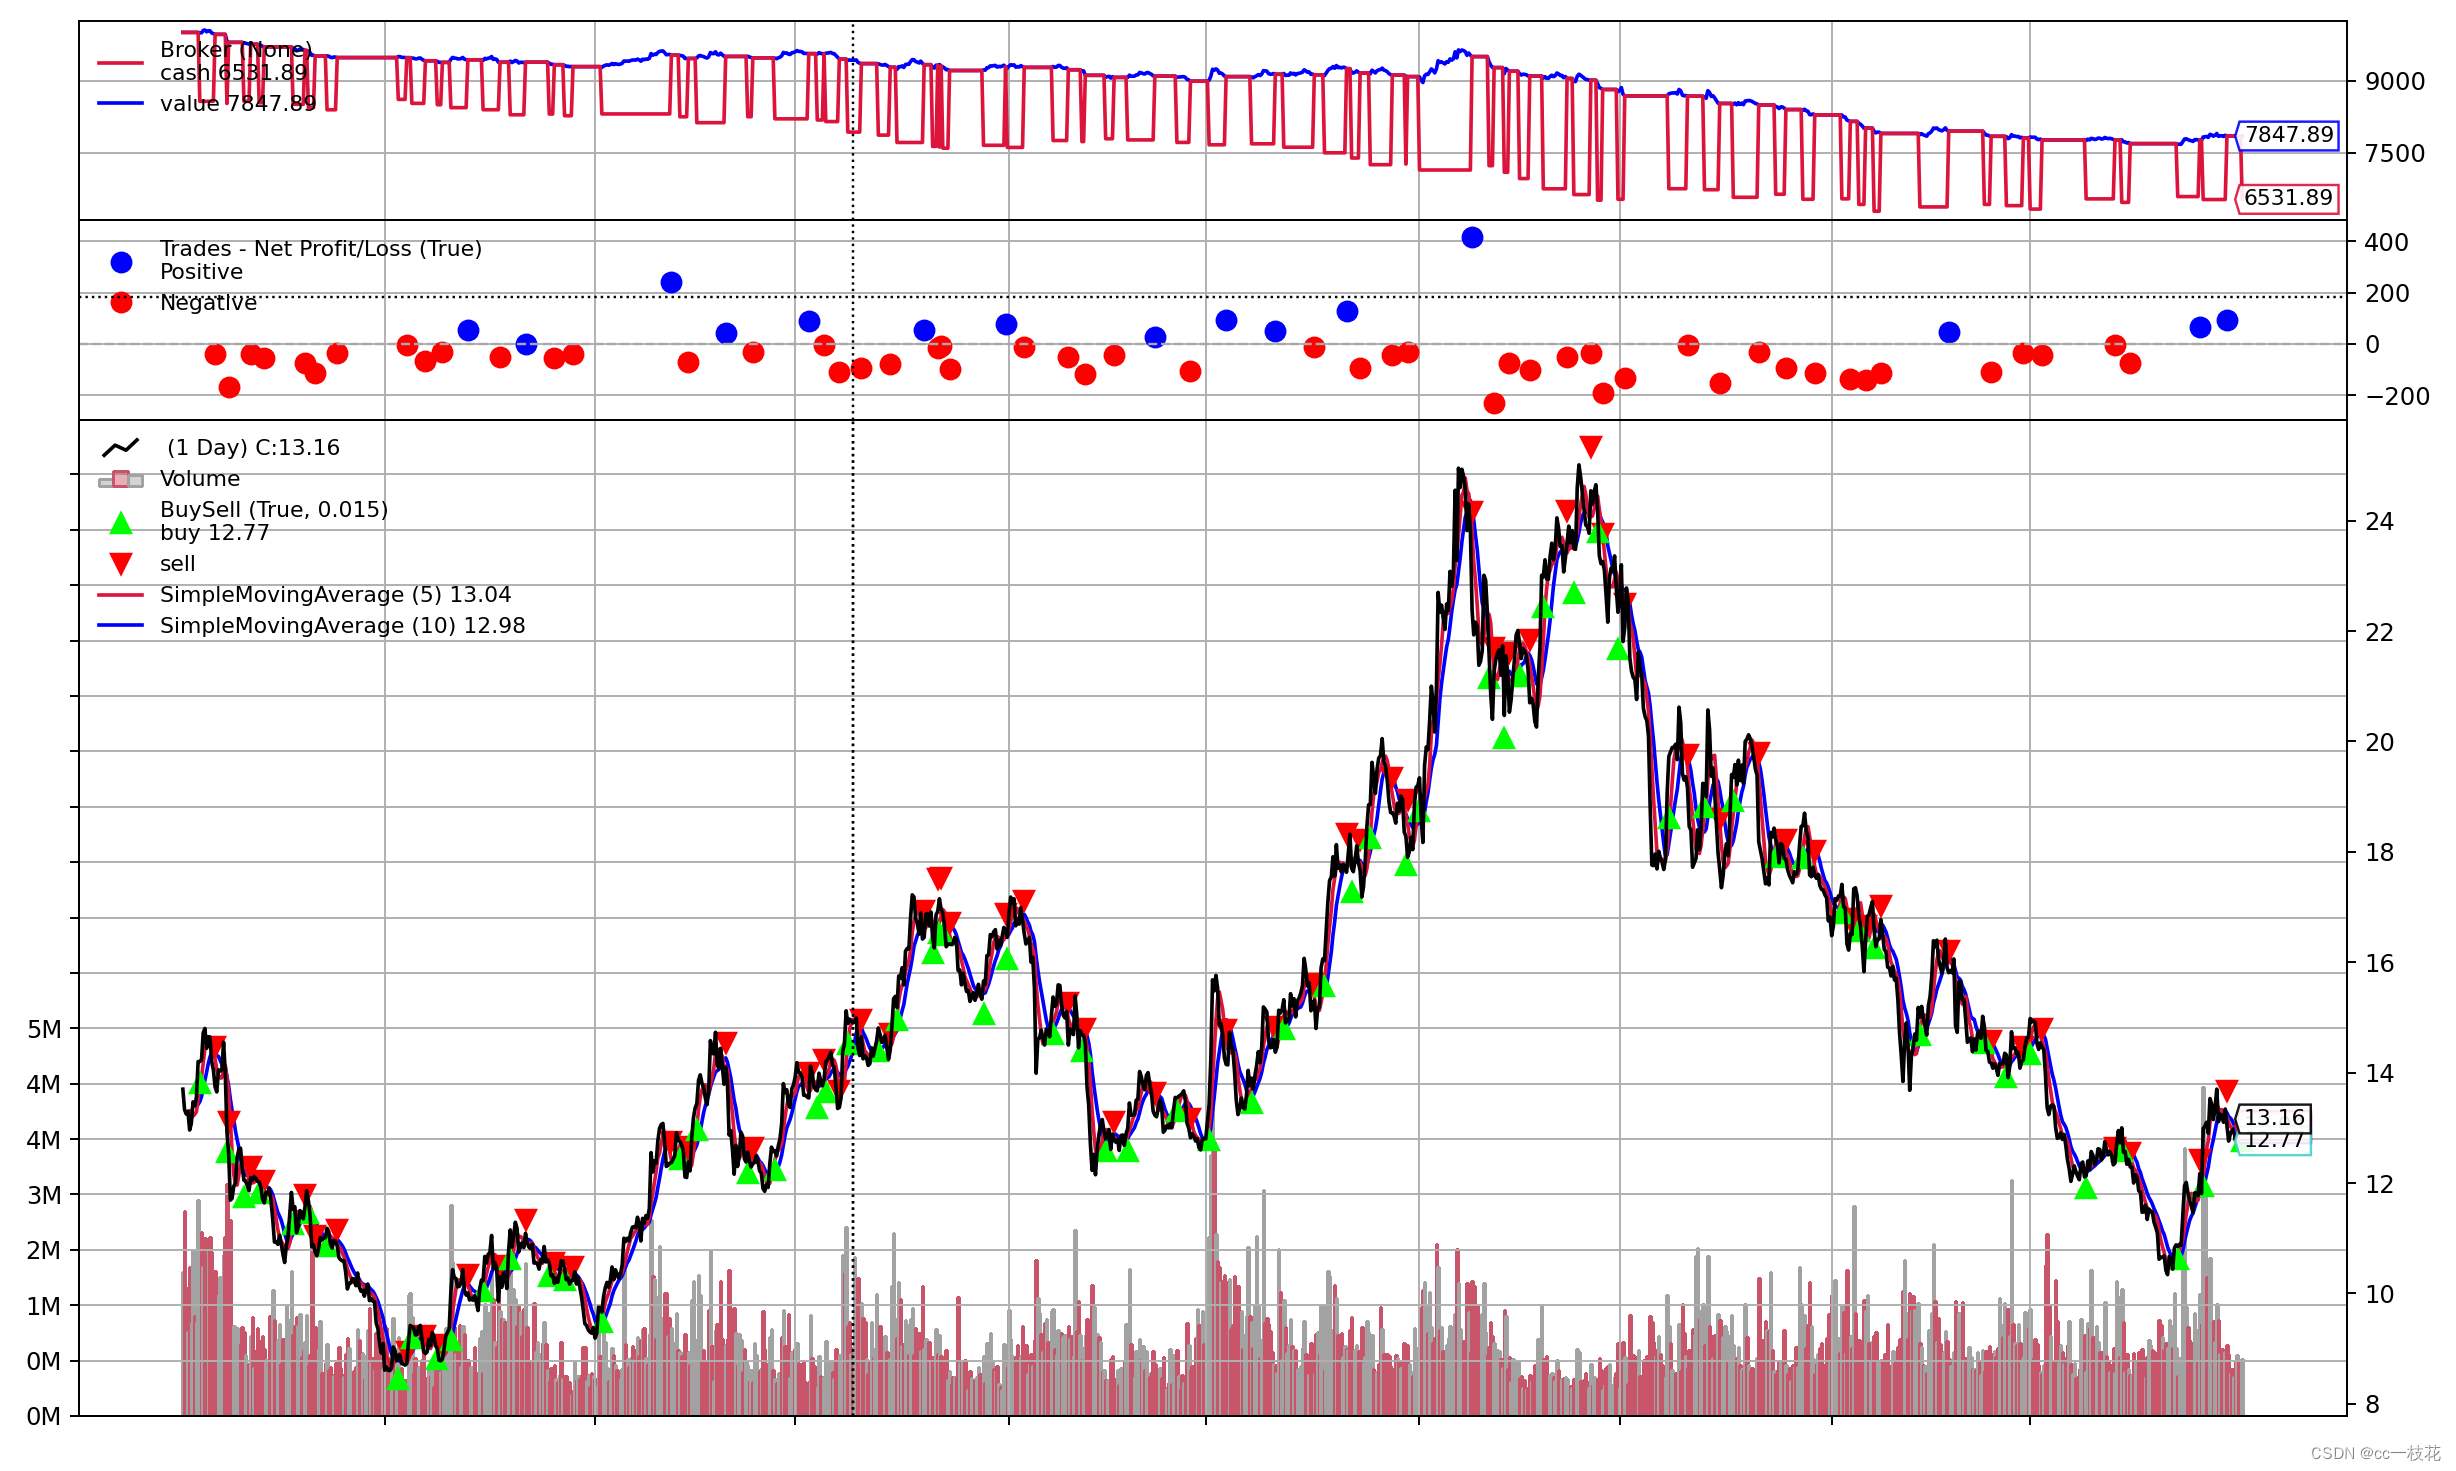Click the 6531.89 cash label box
This screenshot has width=2456, height=1471.
pos(2288,198)
